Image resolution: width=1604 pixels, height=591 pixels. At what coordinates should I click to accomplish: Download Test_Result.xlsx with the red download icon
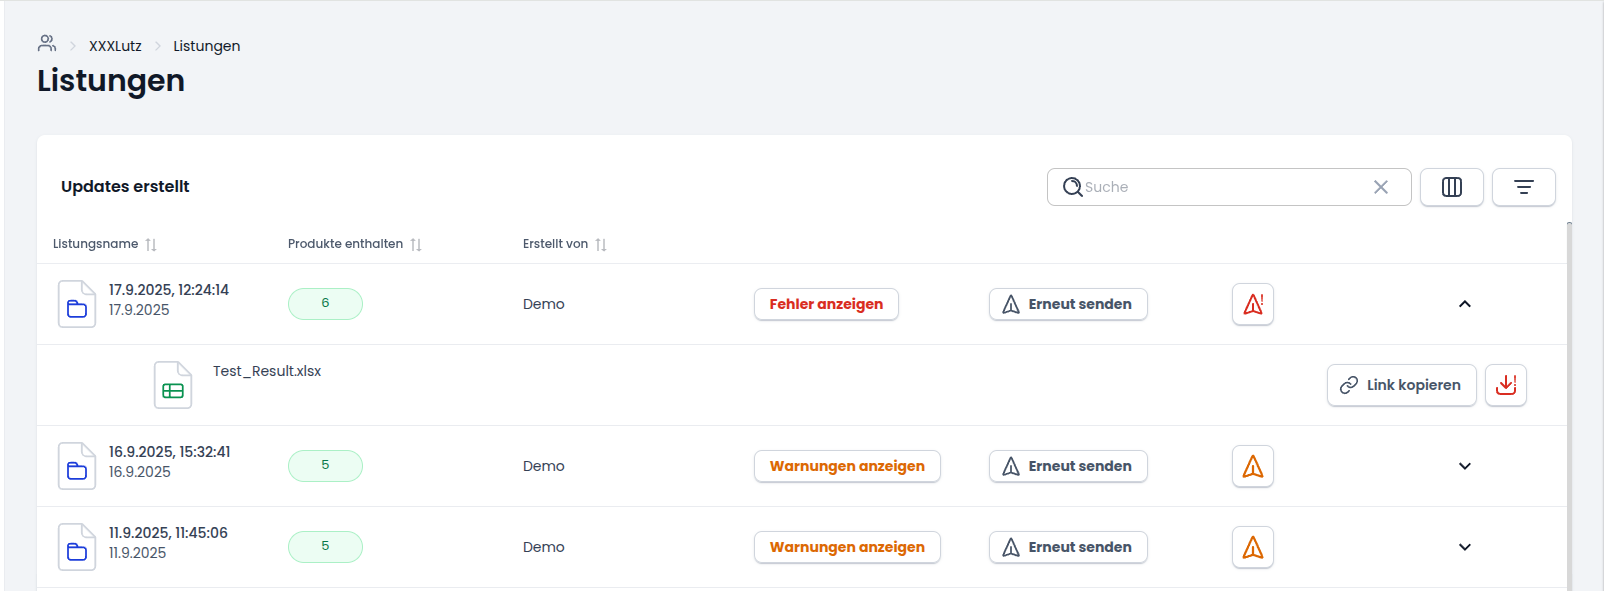pos(1505,385)
